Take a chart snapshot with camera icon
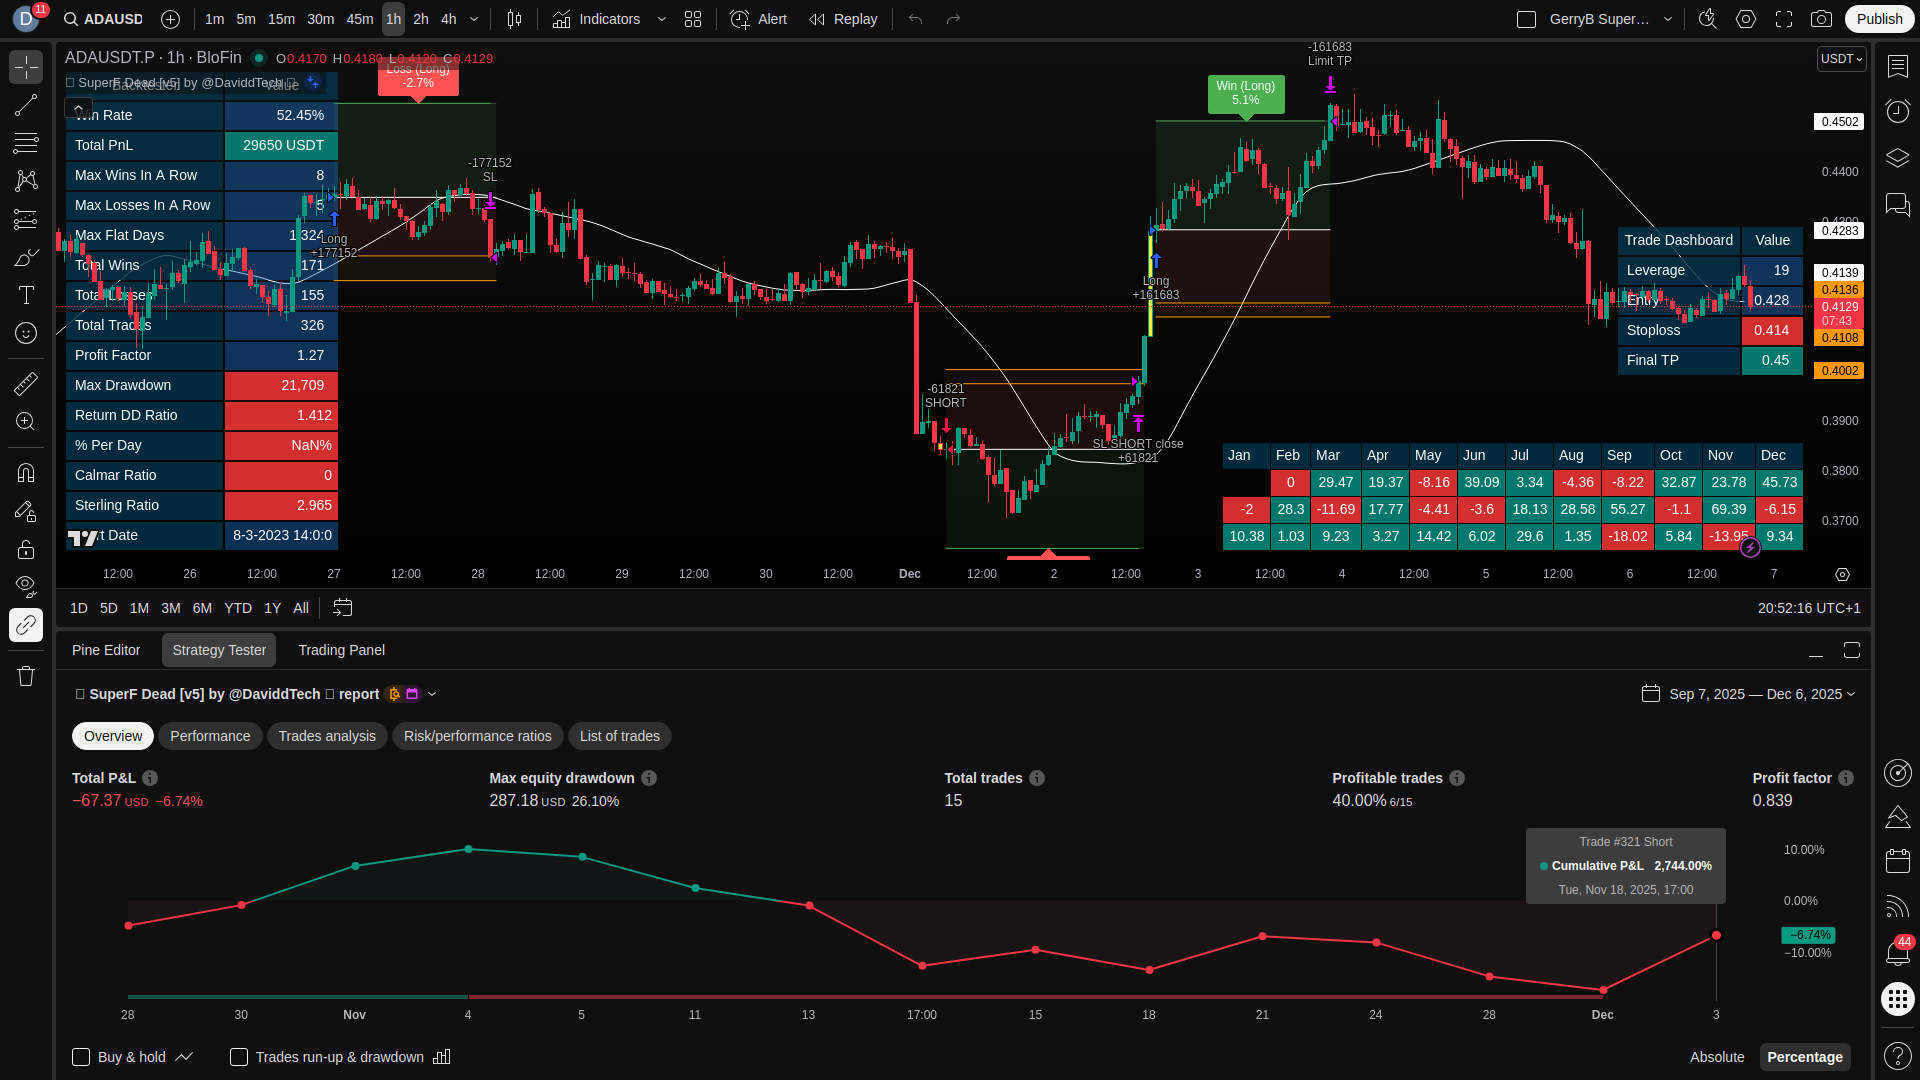Viewport: 1920px width, 1080px height. coord(1821,19)
